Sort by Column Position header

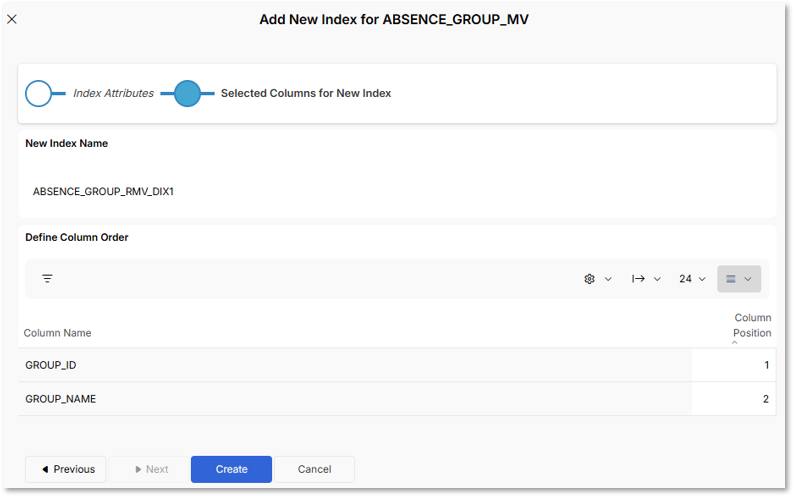(752, 325)
